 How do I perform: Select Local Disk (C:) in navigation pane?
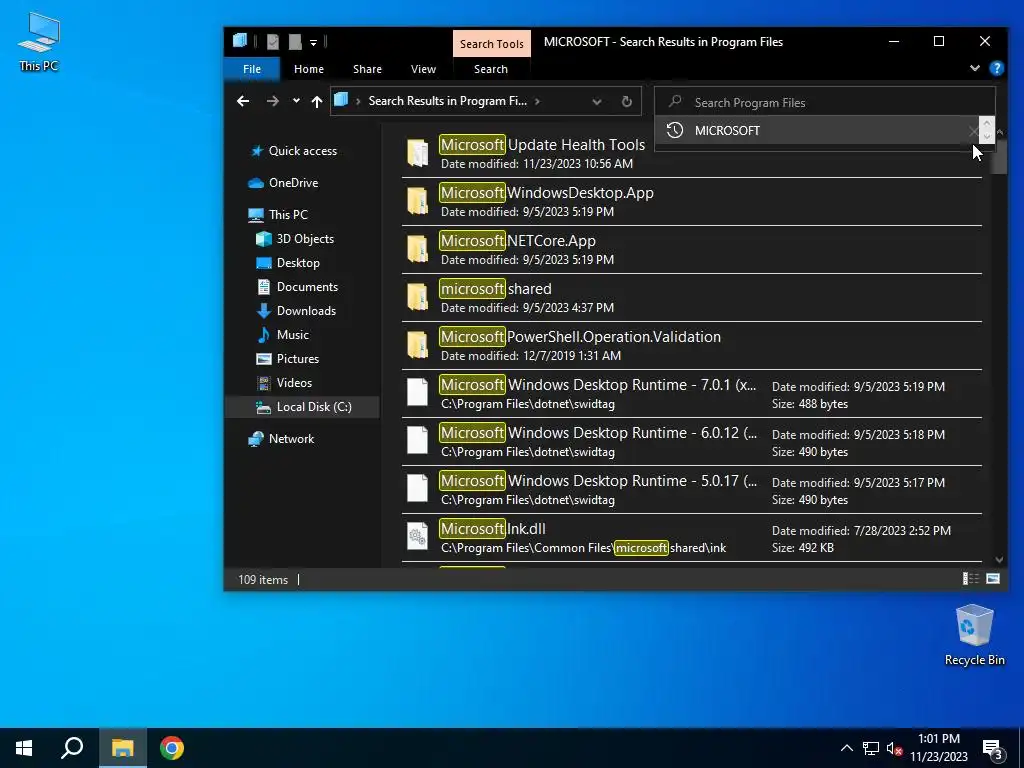(304, 407)
